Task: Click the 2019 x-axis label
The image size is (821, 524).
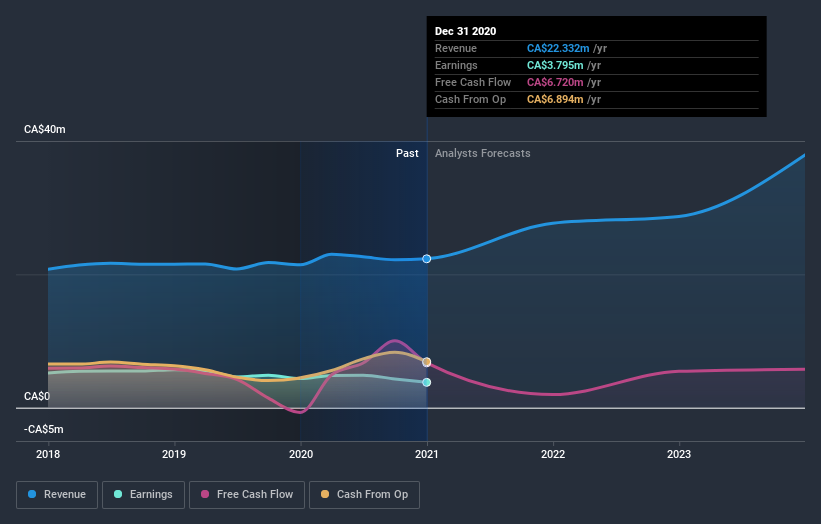Action: click(174, 454)
